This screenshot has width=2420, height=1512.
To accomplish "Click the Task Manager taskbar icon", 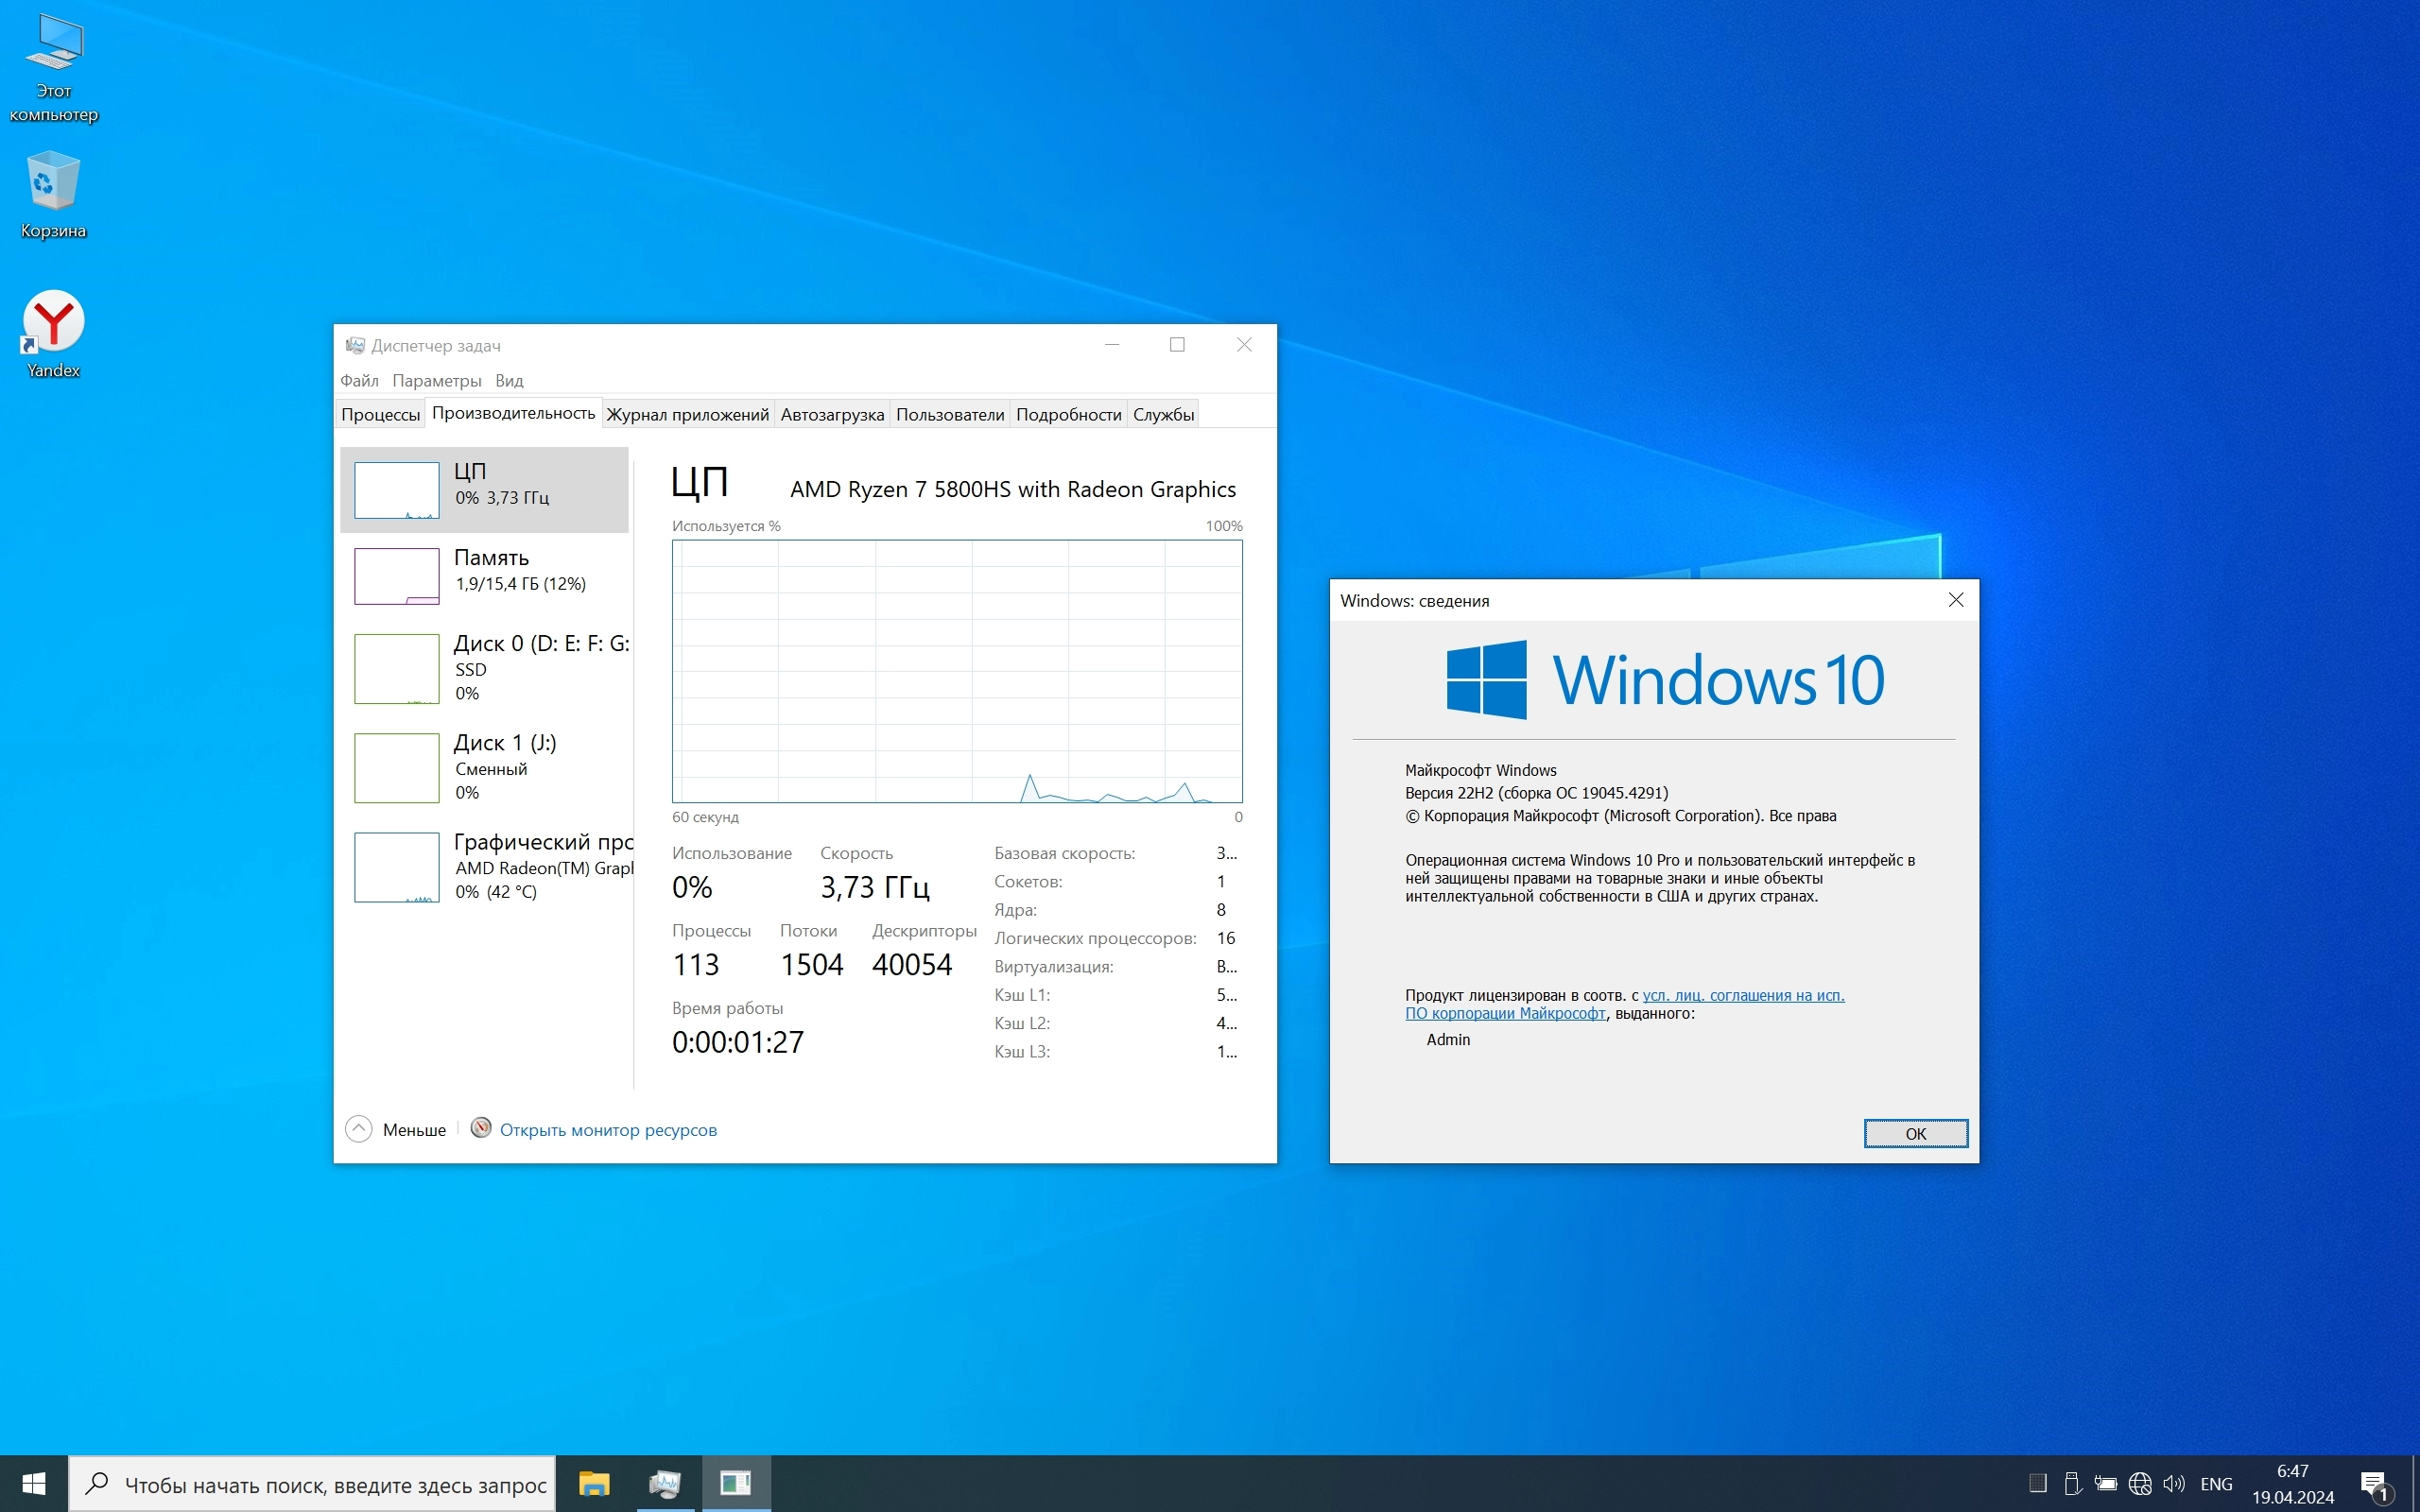I will (664, 1483).
